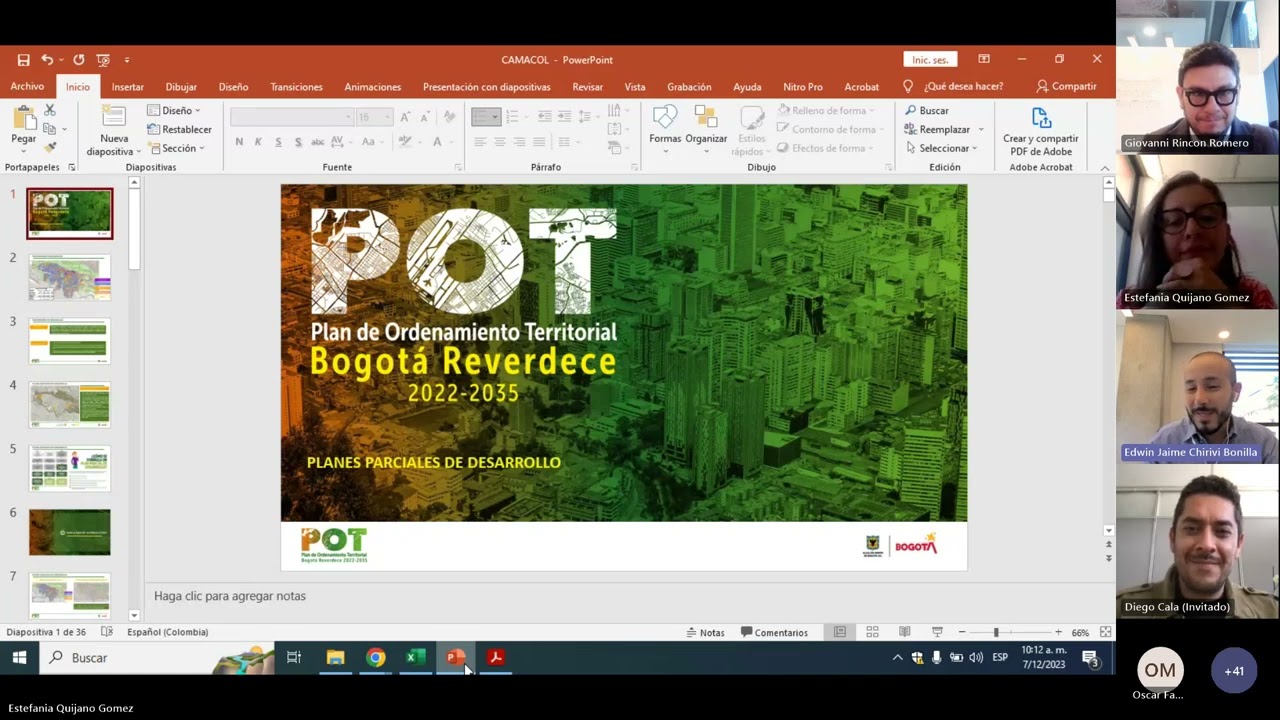Cut the selection with the scissors icon
This screenshot has width=1280, height=720.
[x=49, y=110]
